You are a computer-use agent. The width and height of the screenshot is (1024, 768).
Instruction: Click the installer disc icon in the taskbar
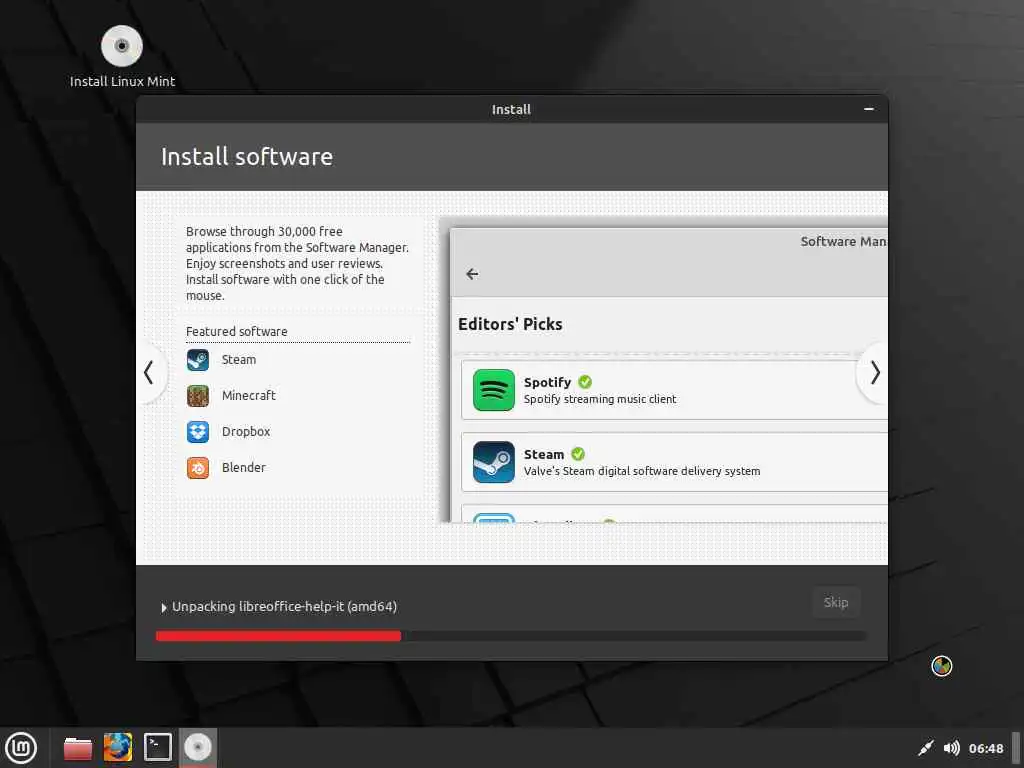[198, 748]
